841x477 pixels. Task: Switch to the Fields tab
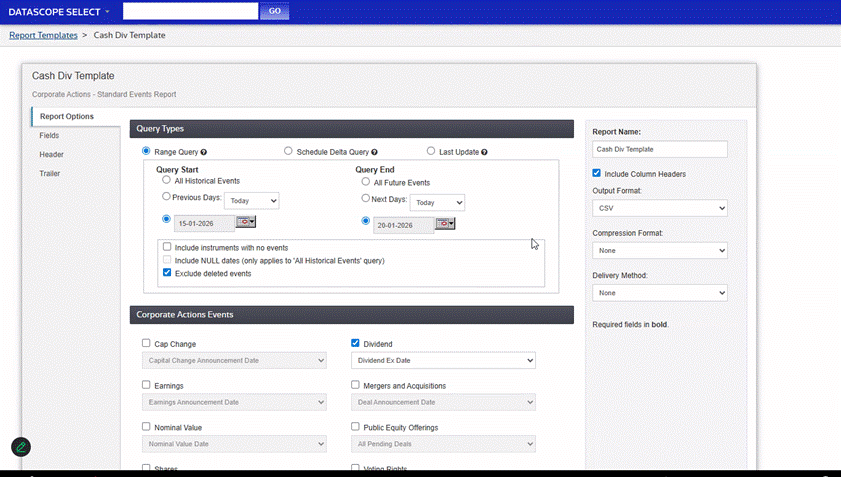pyautogui.click(x=49, y=136)
